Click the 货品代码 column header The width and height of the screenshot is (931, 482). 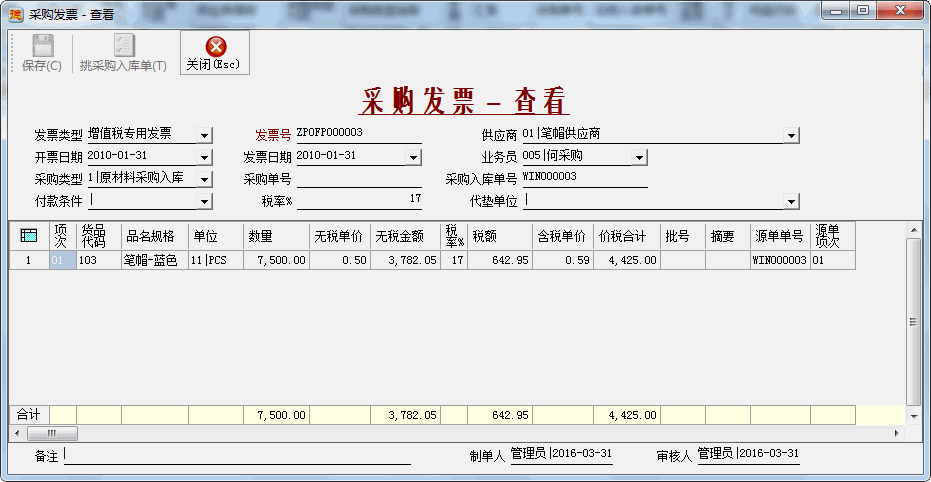point(99,236)
